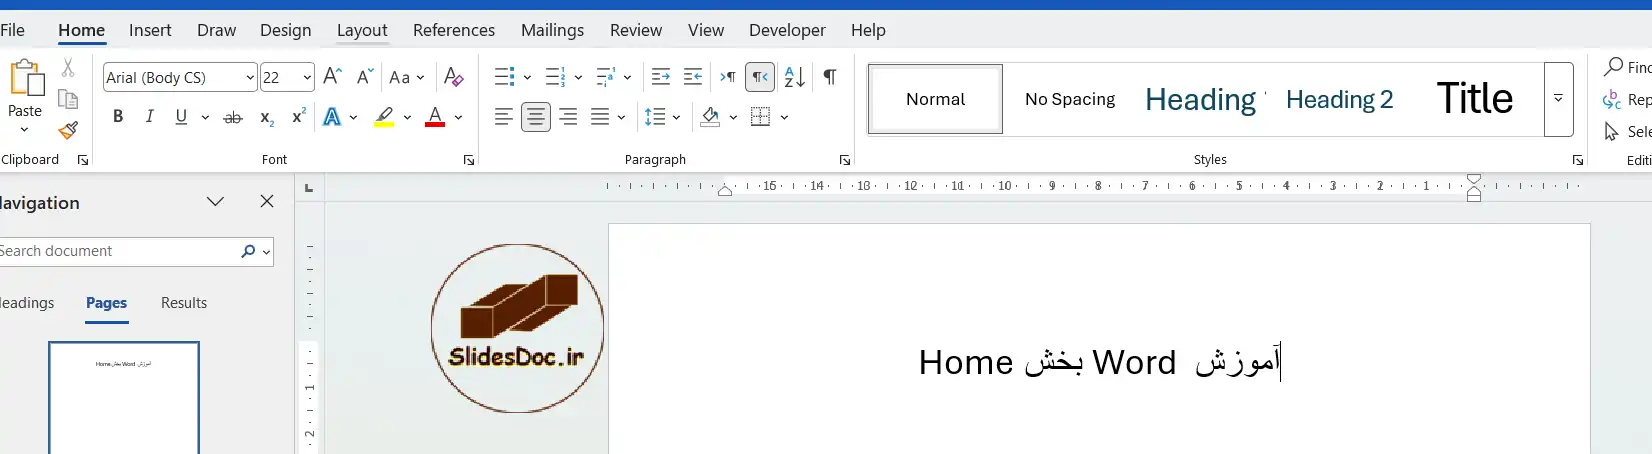Align text left

point(504,117)
